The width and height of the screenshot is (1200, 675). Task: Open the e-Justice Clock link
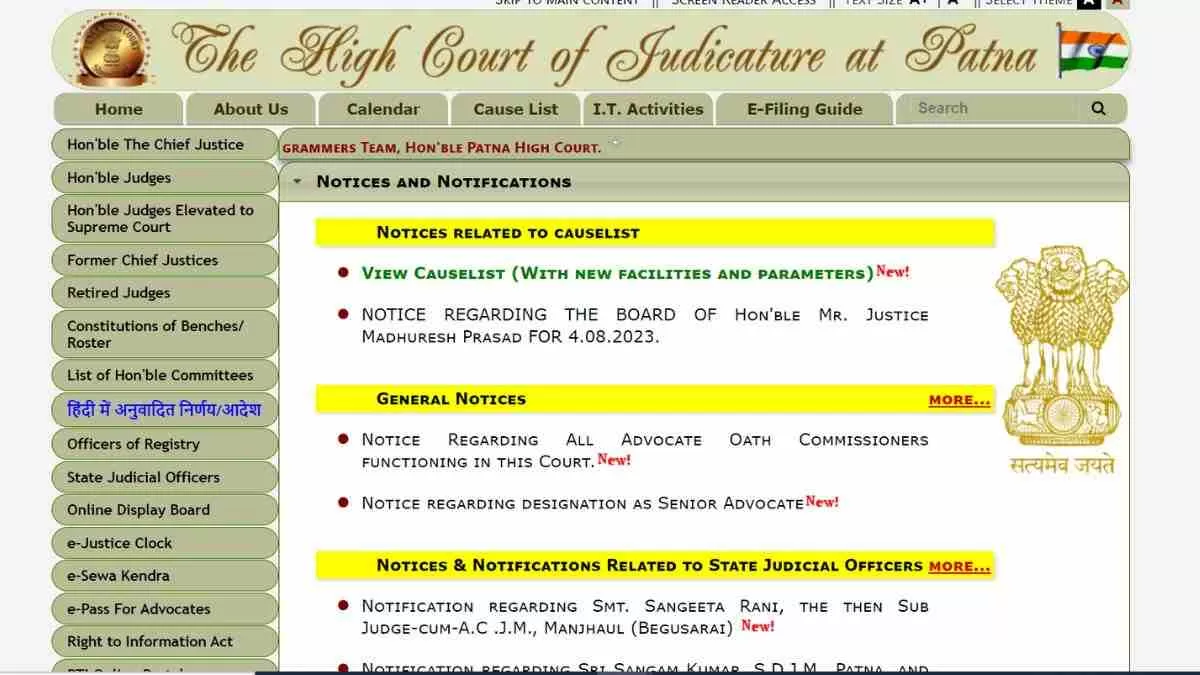165,543
